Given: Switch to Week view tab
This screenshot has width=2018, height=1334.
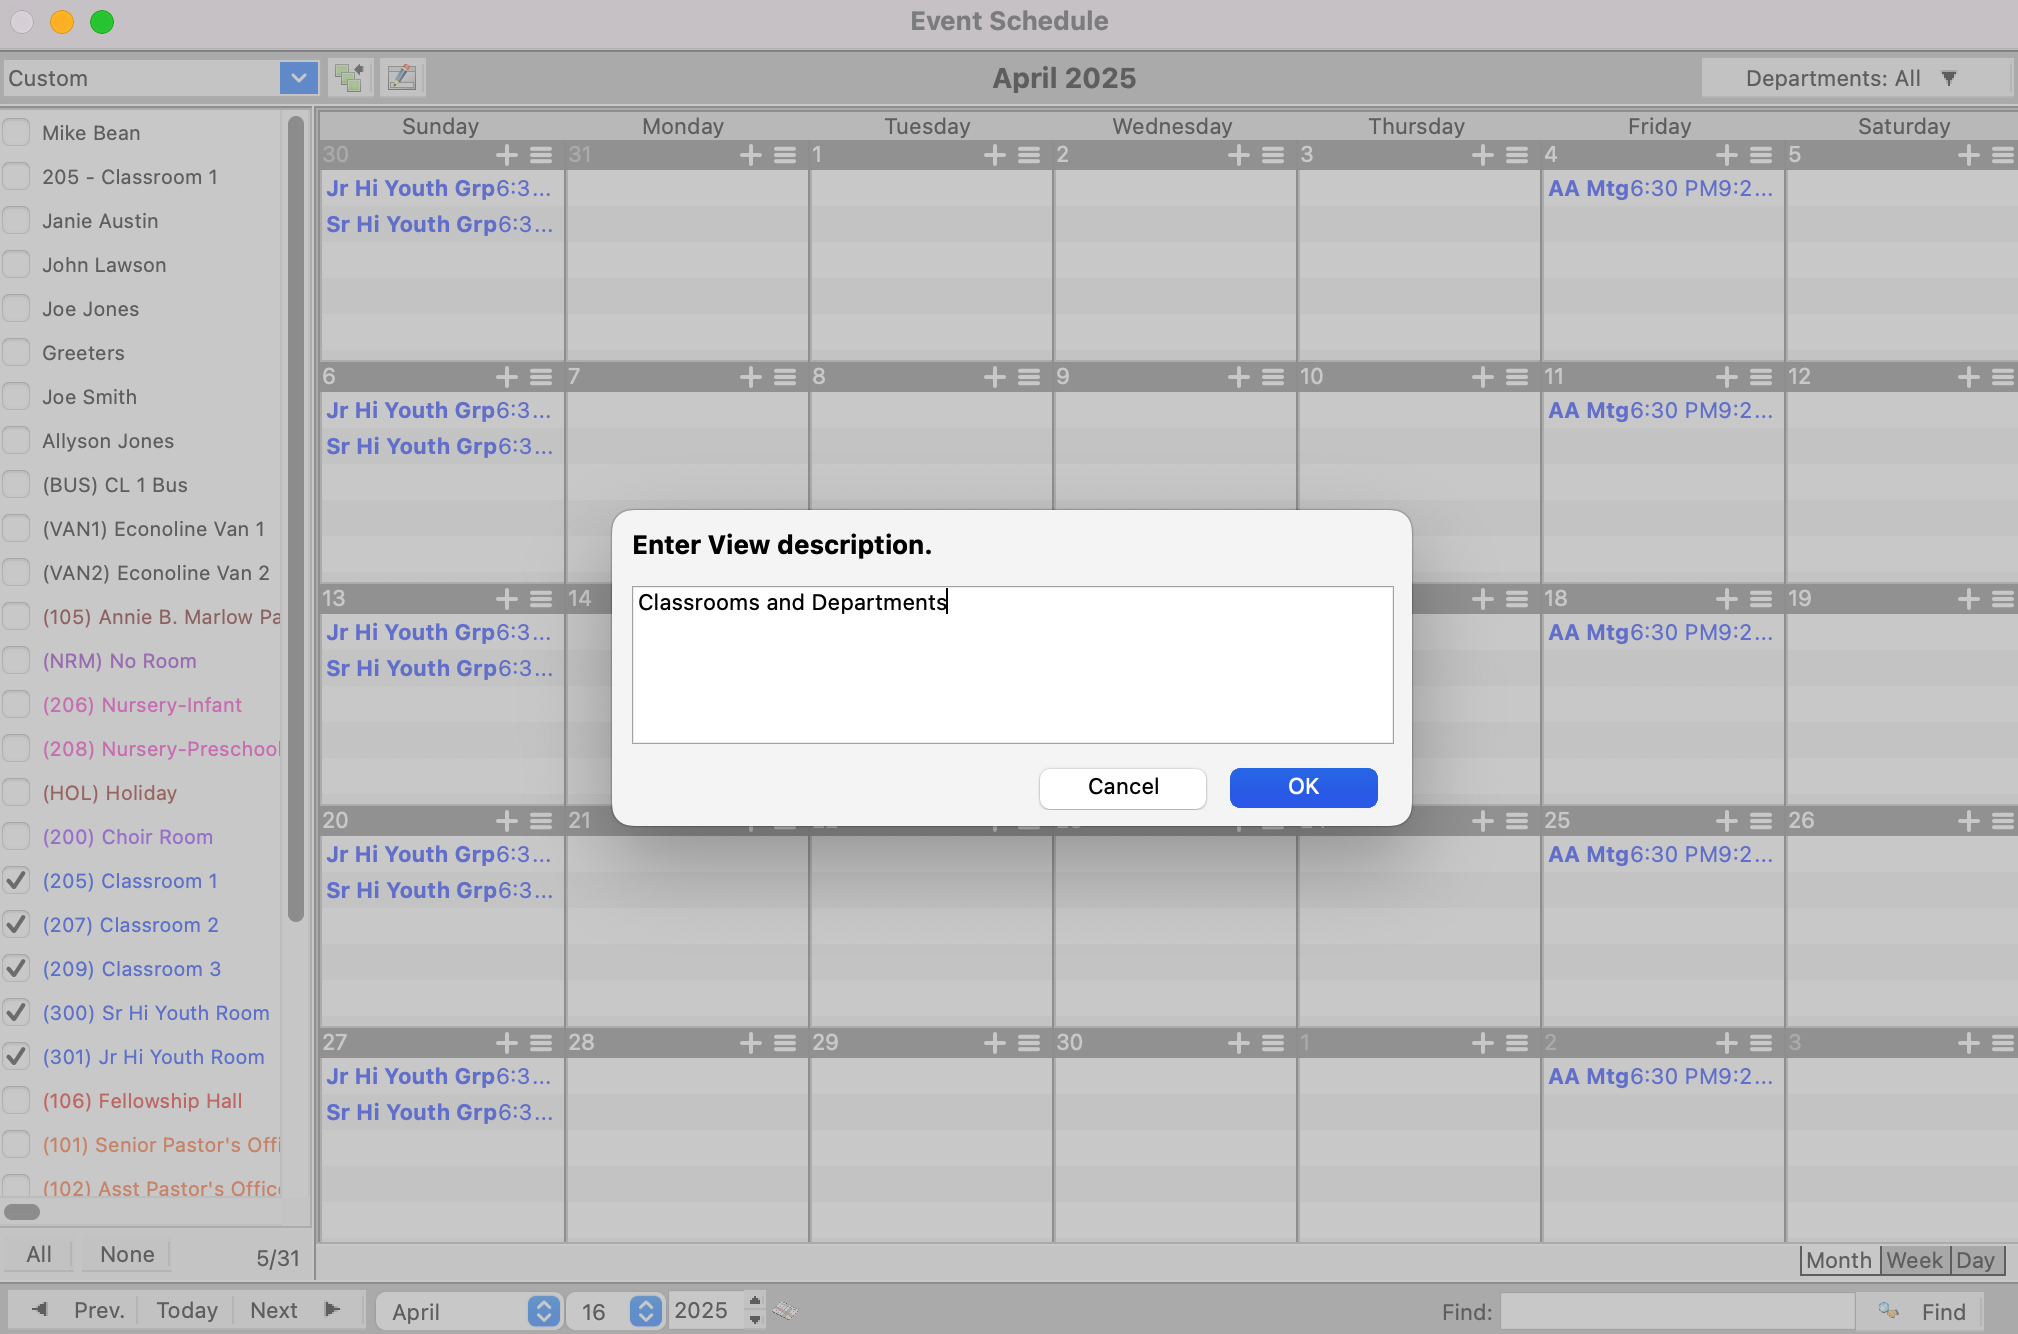Looking at the screenshot, I should click(x=1914, y=1260).
